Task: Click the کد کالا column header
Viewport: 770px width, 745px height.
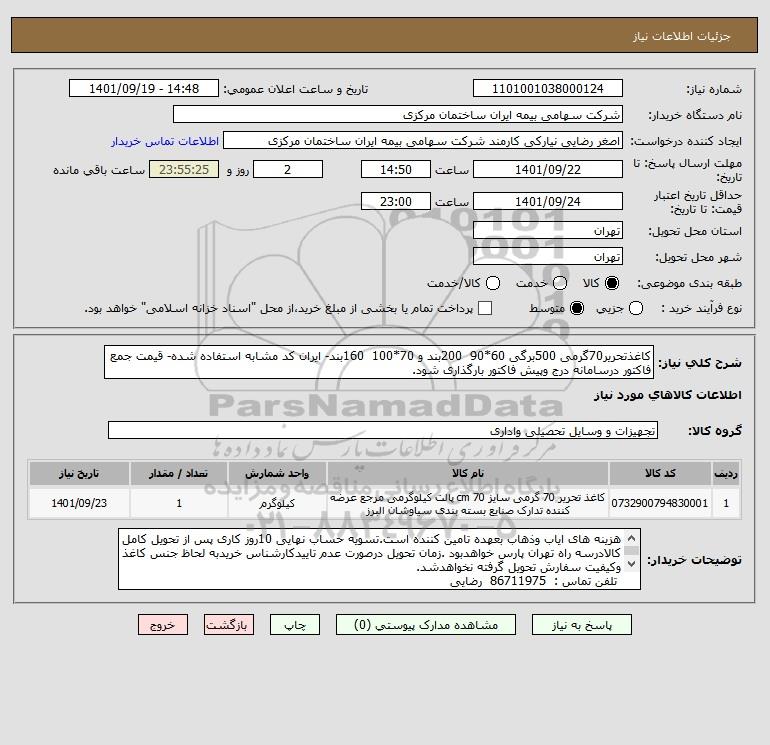Action: click(x=660, y=473)
